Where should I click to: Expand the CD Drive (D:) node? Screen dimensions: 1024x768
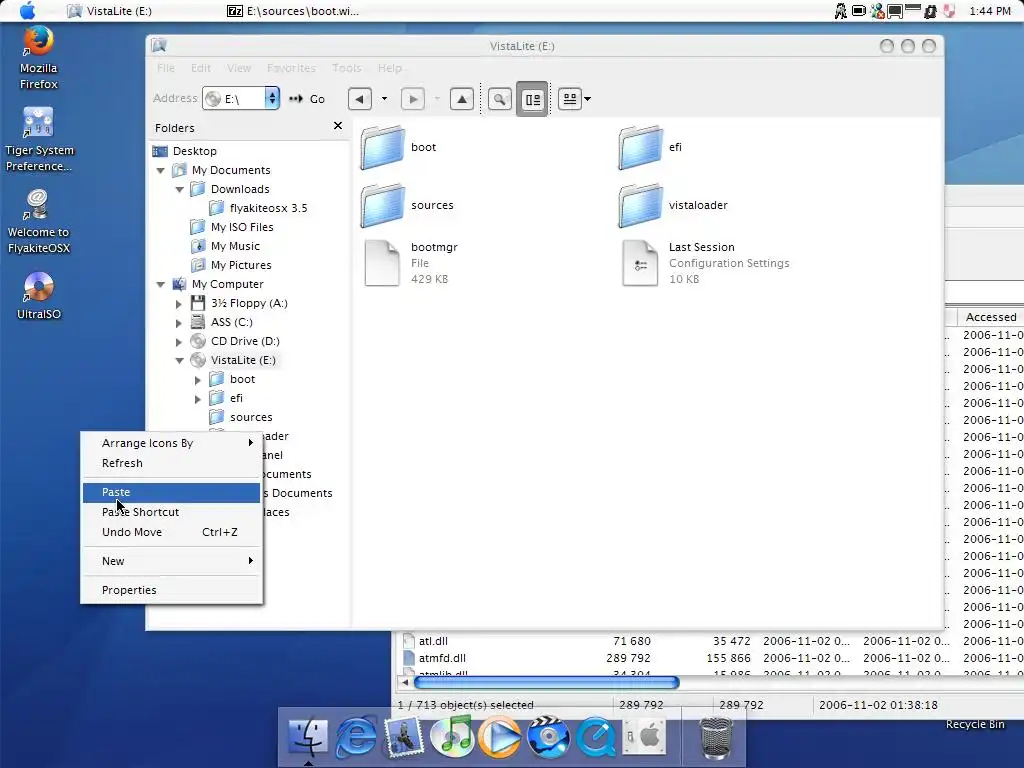click(x=179, y=342)
